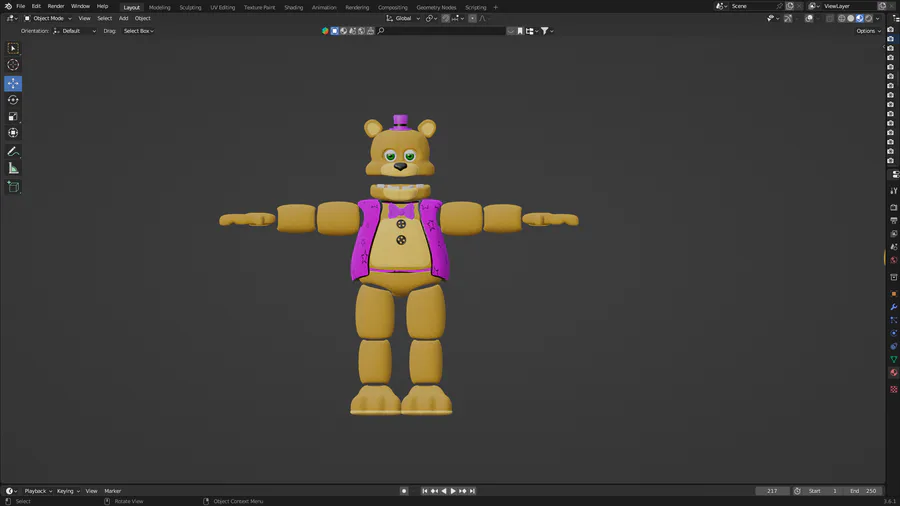Screen dimensions: 900x506
Task: Play the animation forward
Action: (x=453, y=491)
